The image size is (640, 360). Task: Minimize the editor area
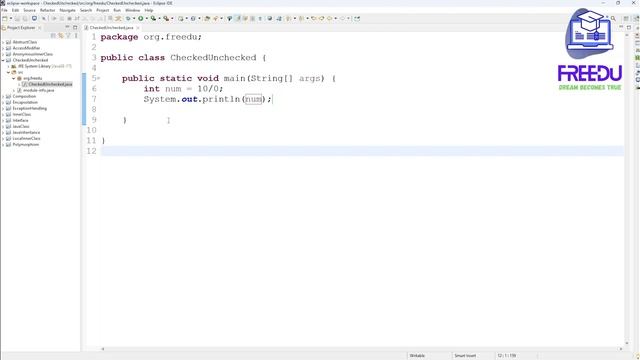[621, 27]
